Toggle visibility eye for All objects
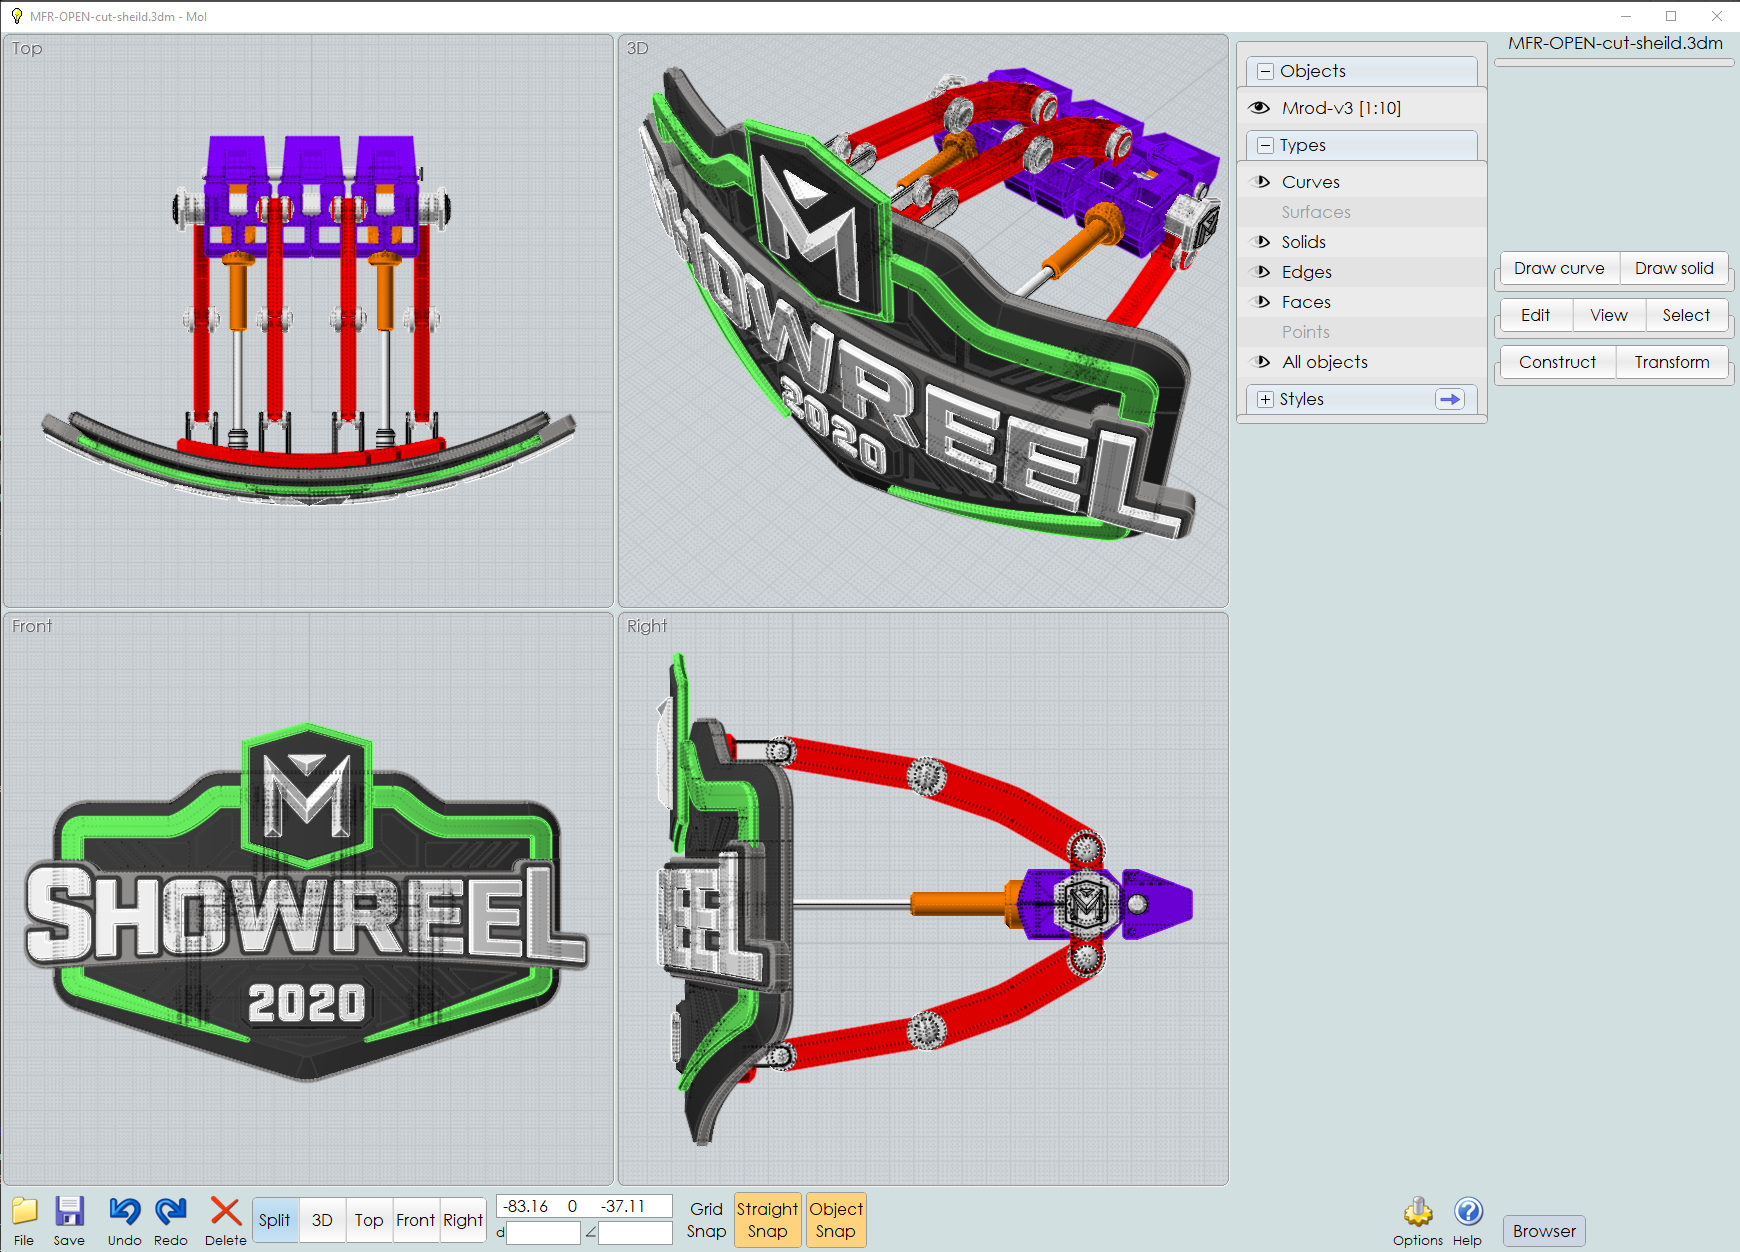1740x1252 pixels. click(x=1262, y=362)
